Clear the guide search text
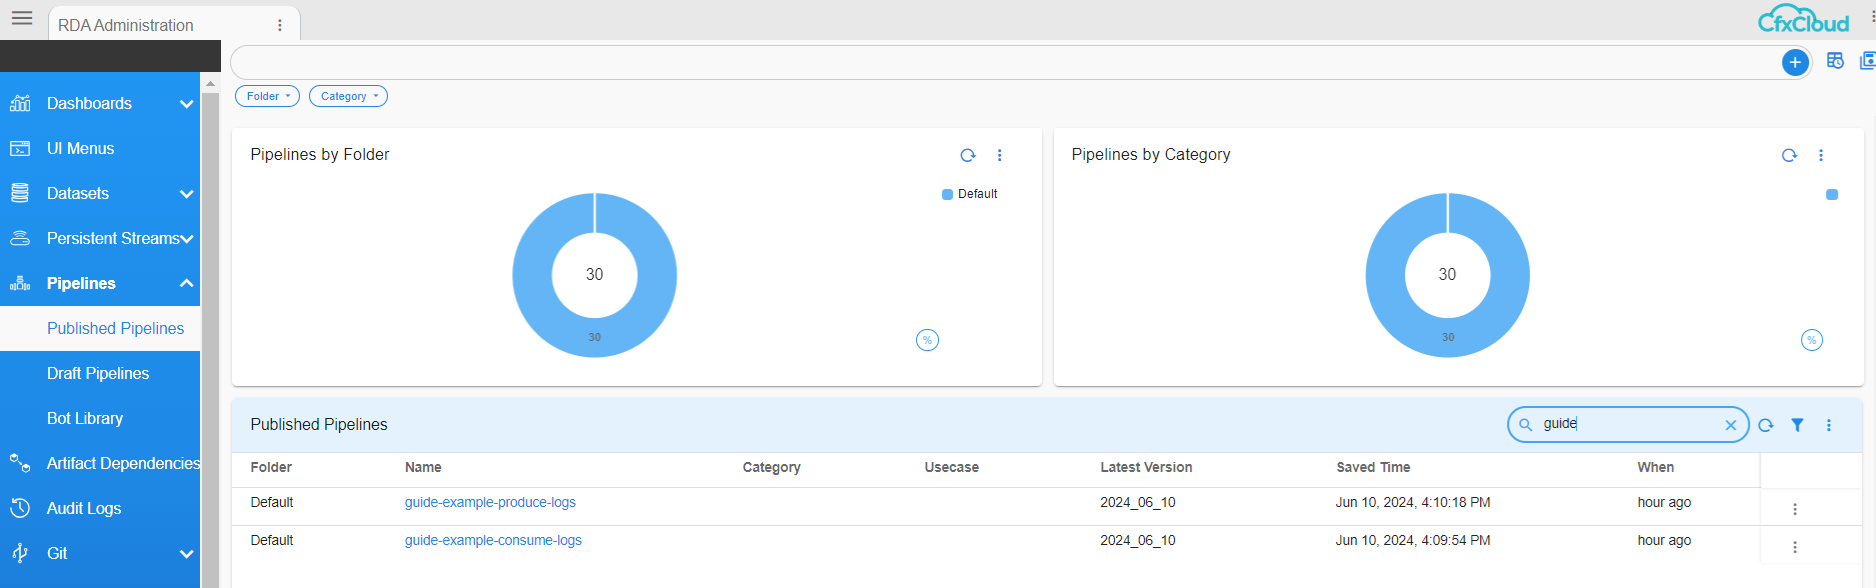Image resolution: width=1876 pixels, height=588 pixels. (x=1730, y=425)
